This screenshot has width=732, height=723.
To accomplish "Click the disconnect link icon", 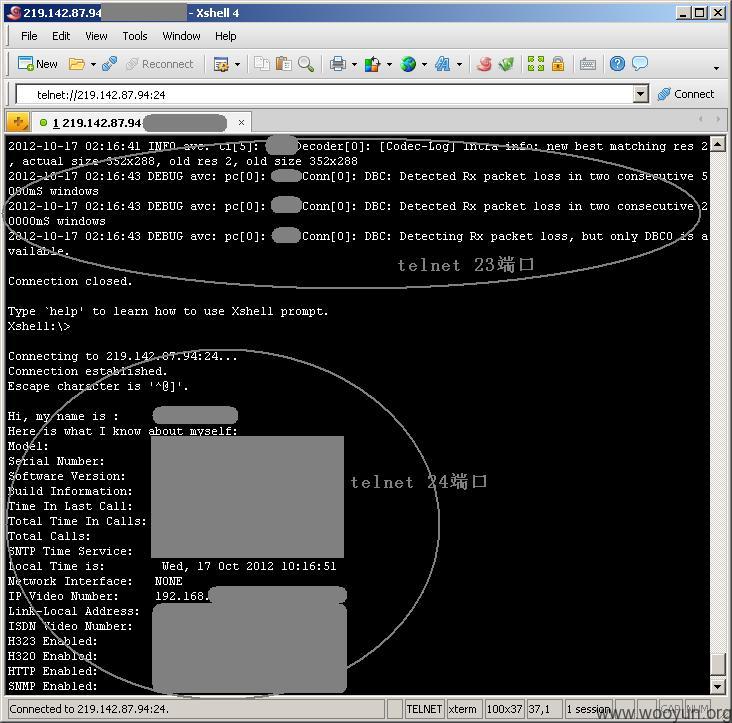I will point(109,64).
